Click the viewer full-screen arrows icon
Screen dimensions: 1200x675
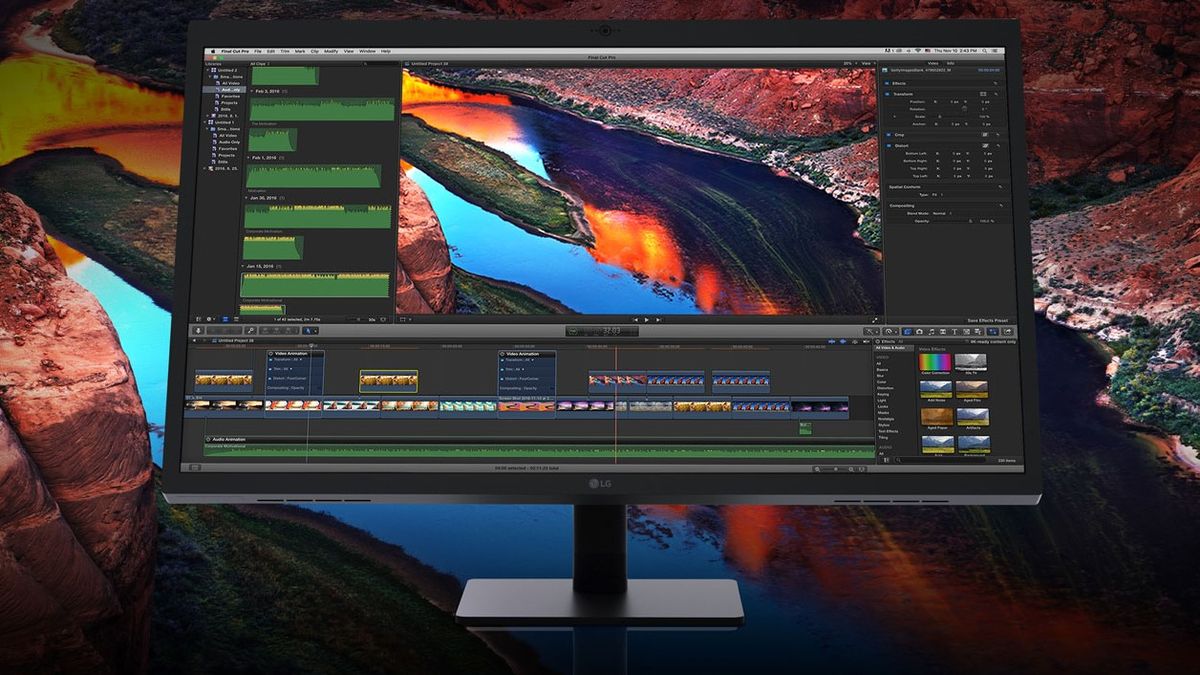875,320
